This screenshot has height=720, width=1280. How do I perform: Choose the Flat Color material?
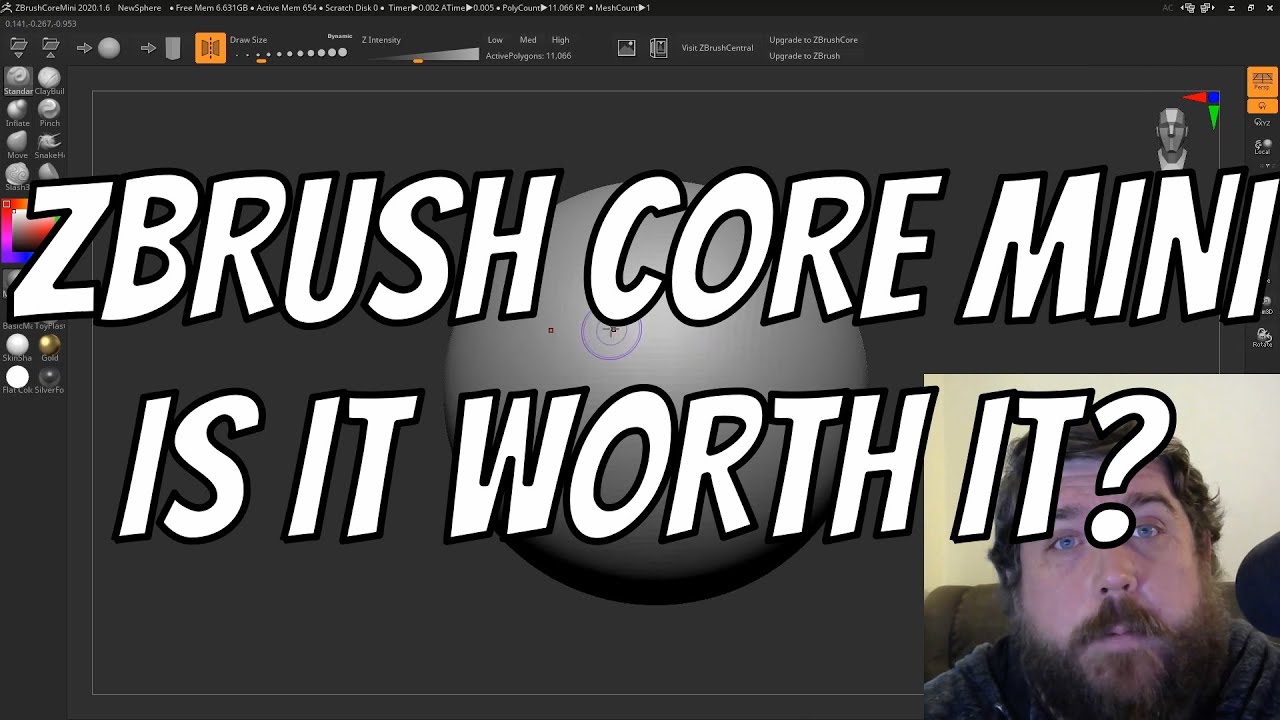point(18,379)
